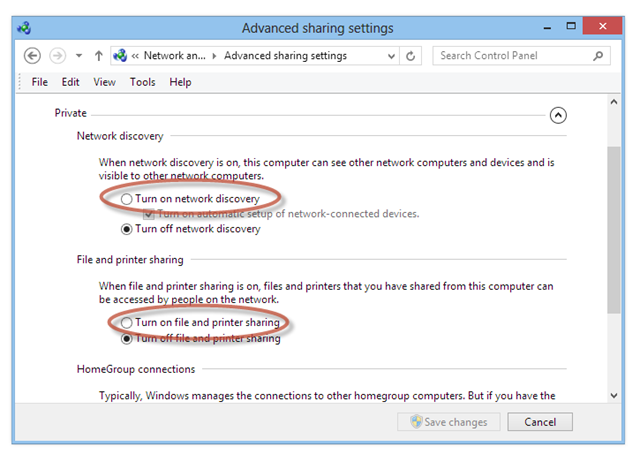The image size is (640, 462).
Task: Click the network icon in the address bar
Action: 120,56
